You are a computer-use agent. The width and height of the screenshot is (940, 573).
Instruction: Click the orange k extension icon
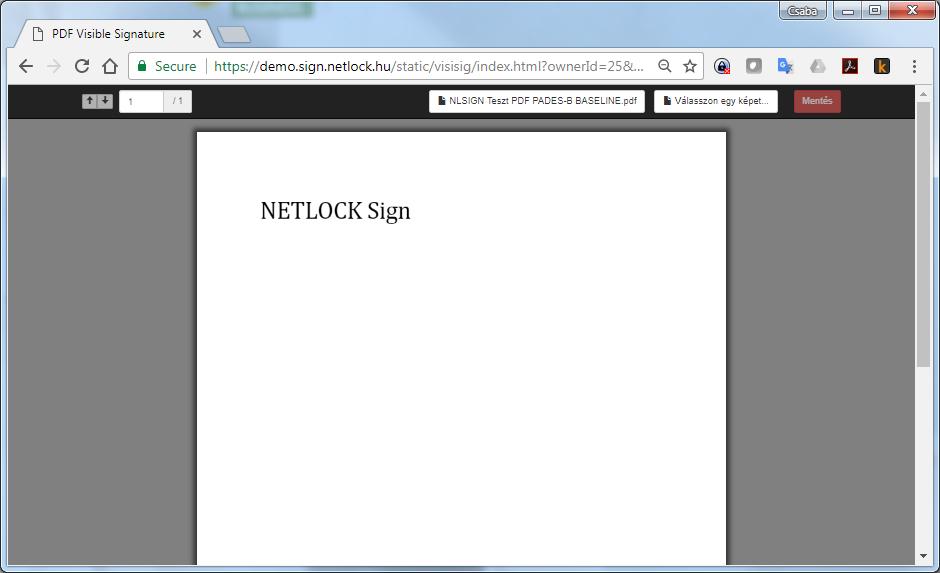[x=882, y=66]
